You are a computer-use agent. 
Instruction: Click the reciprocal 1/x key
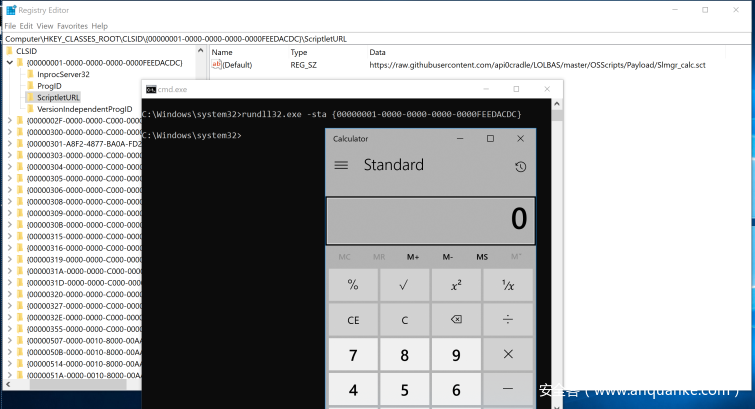[508, 285]
